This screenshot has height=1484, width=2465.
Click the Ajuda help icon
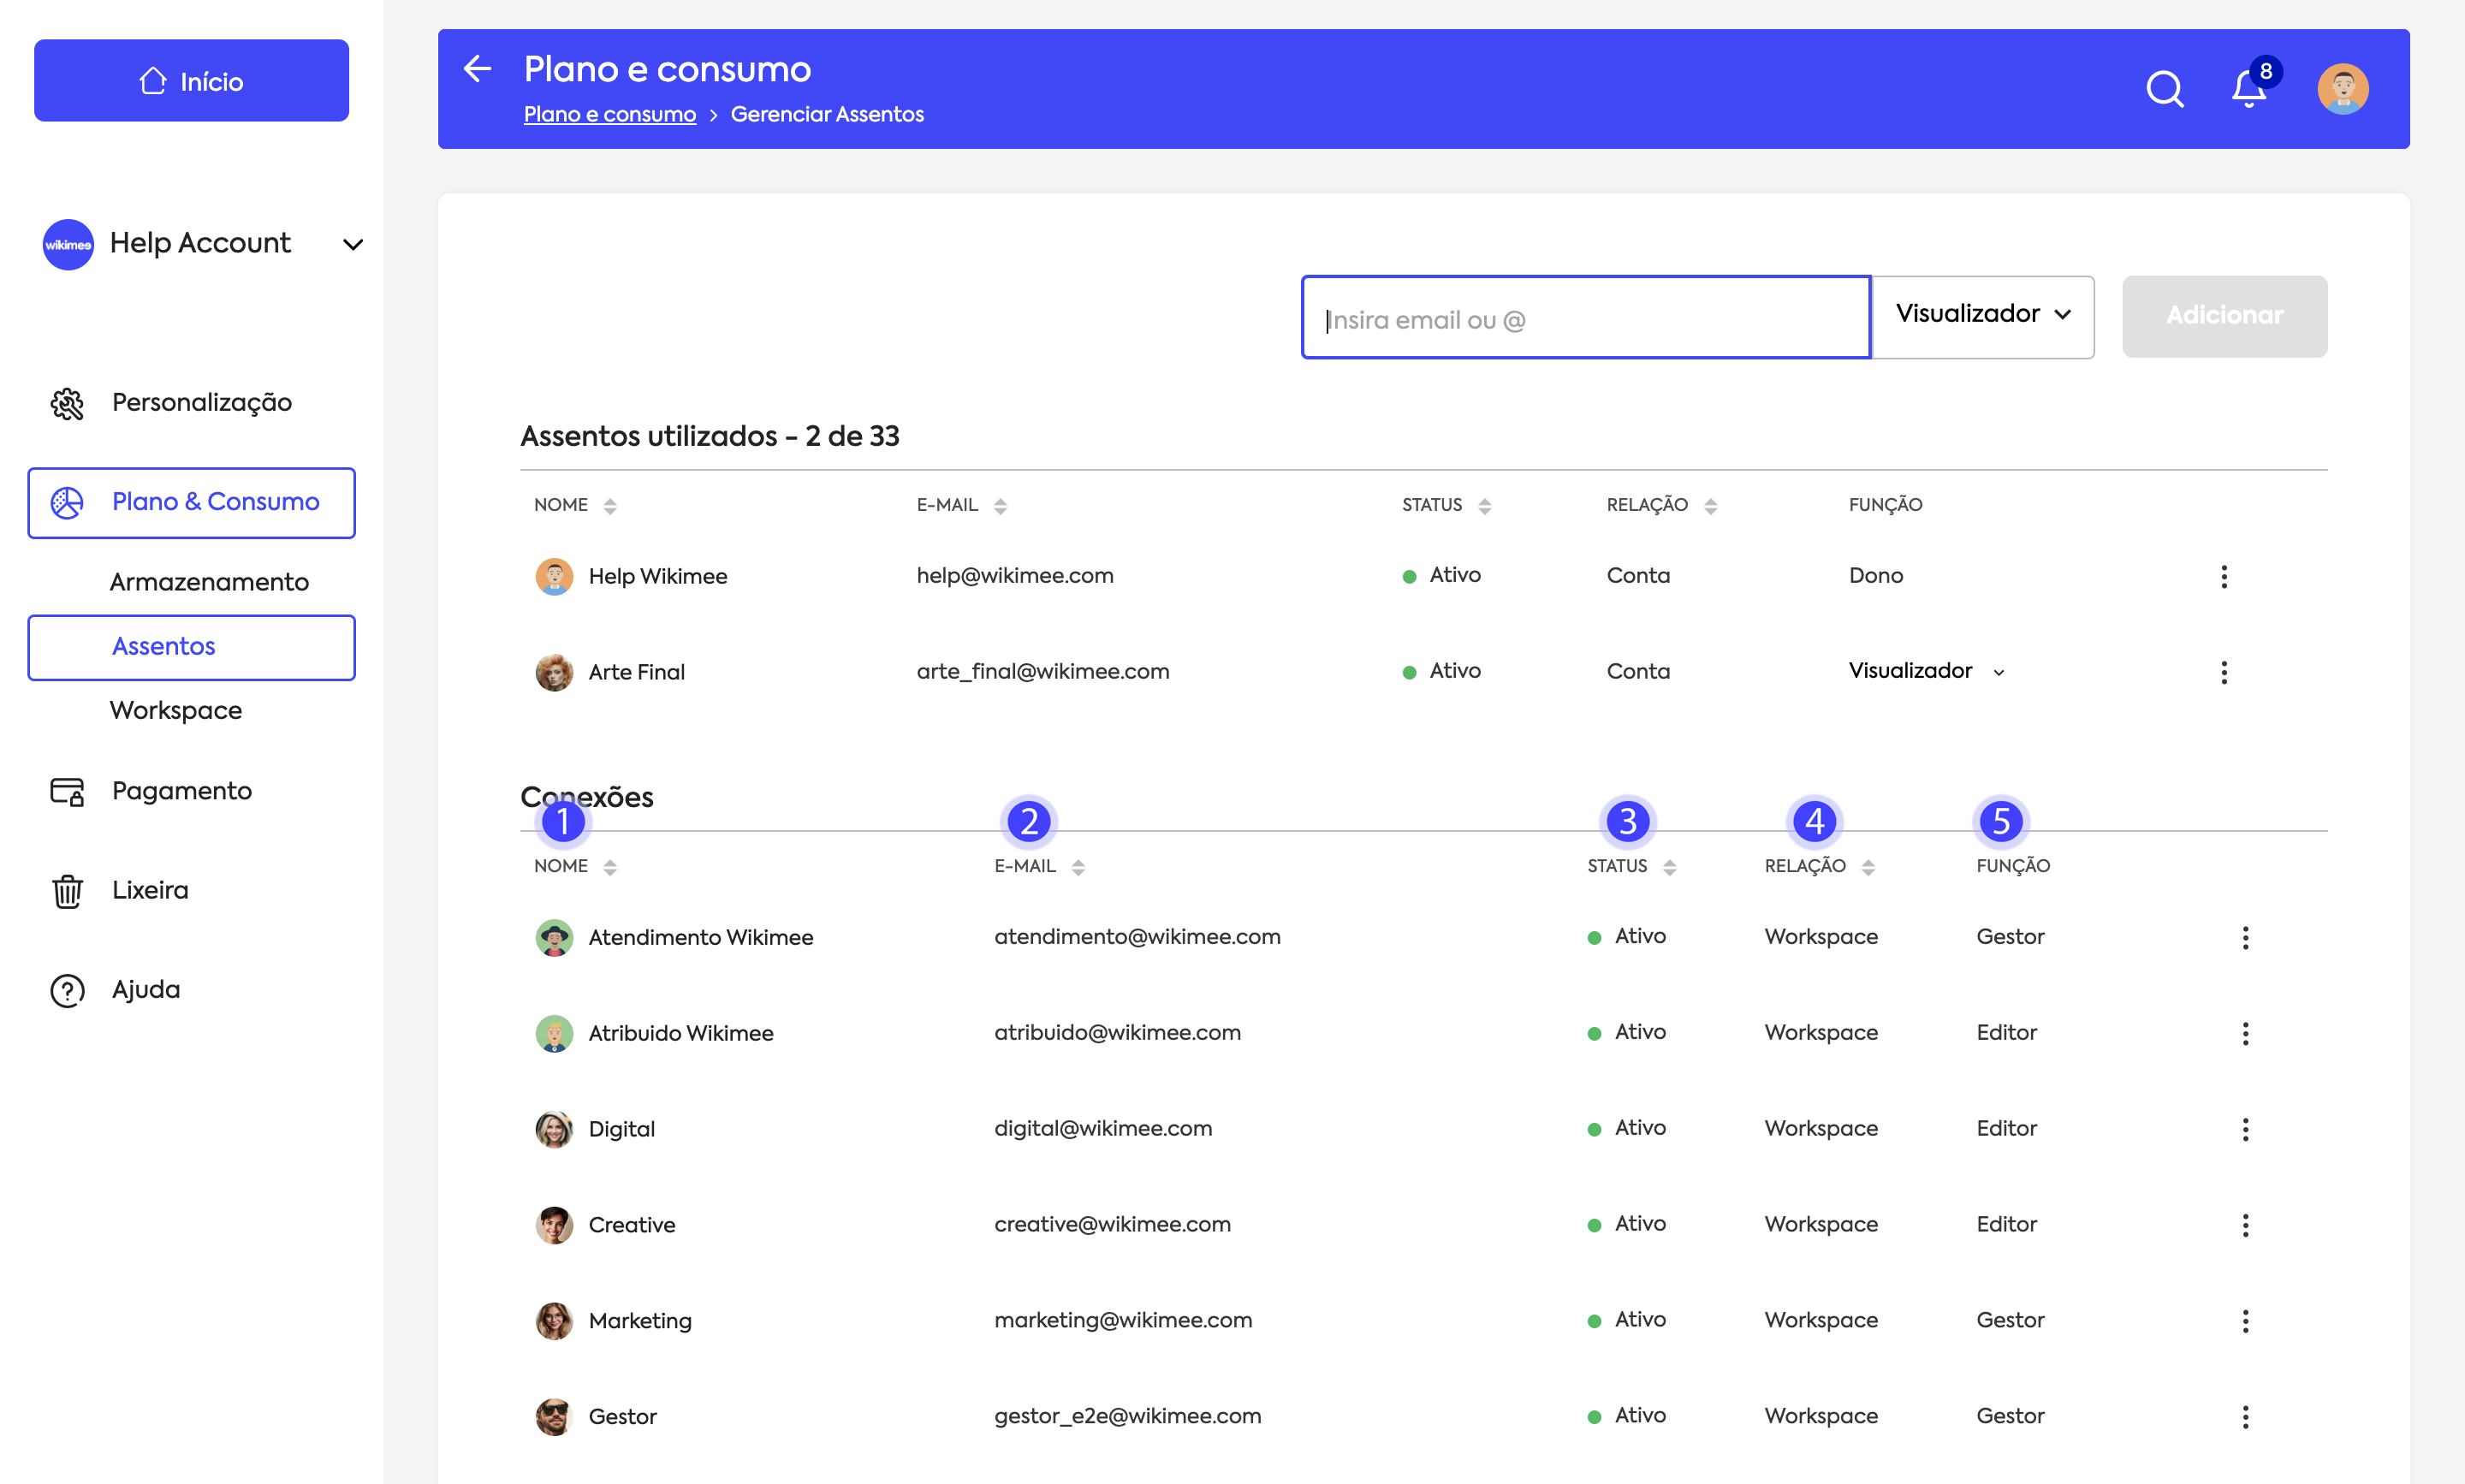click(x=67, y=990)
